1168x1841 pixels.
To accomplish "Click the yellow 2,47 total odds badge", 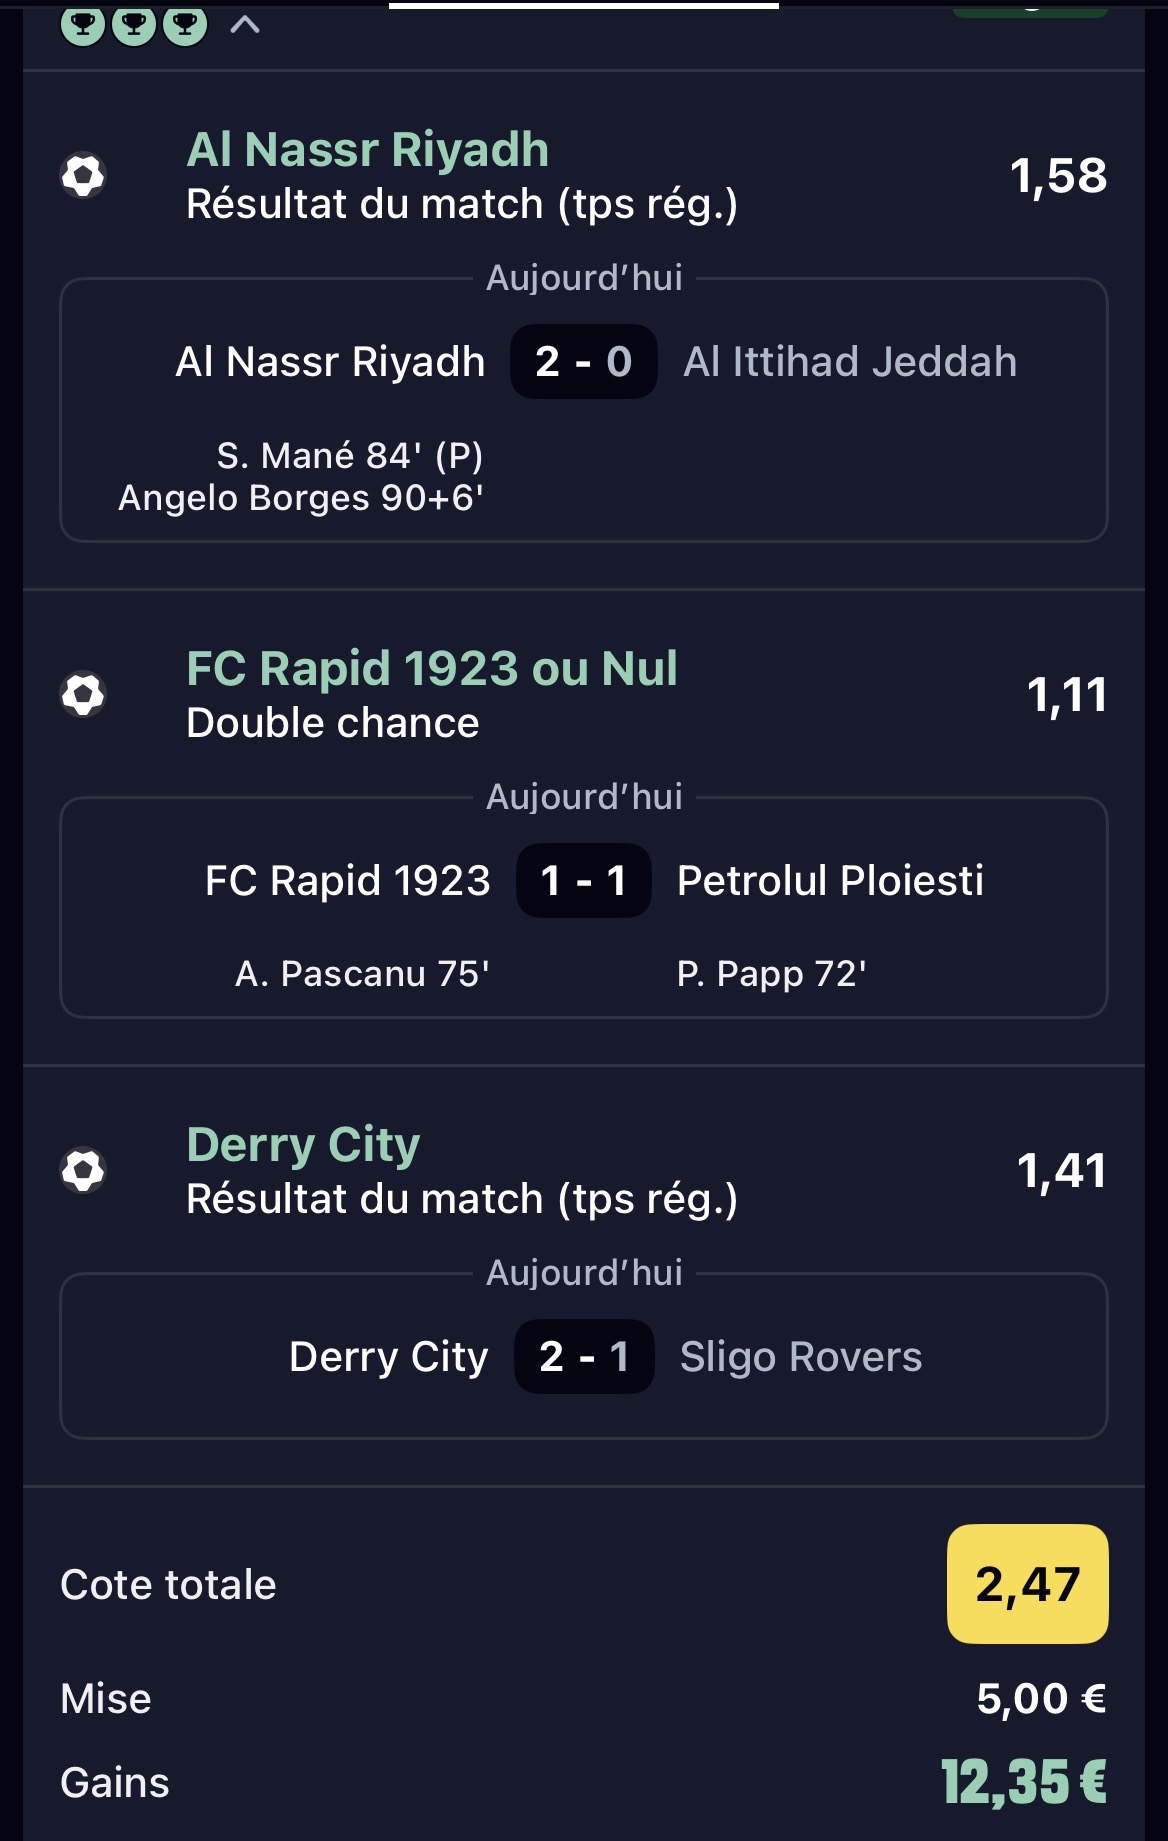I will pos(1027,1584).
